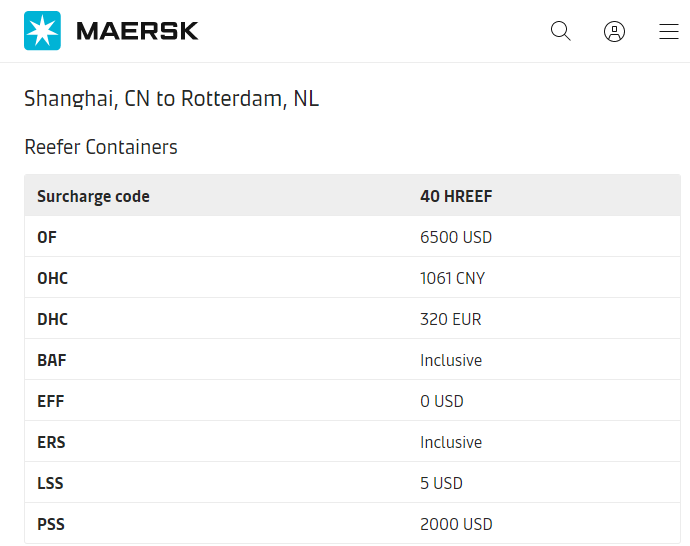
Task: Click the LSS 5 USD value
Action: (441, 483)
